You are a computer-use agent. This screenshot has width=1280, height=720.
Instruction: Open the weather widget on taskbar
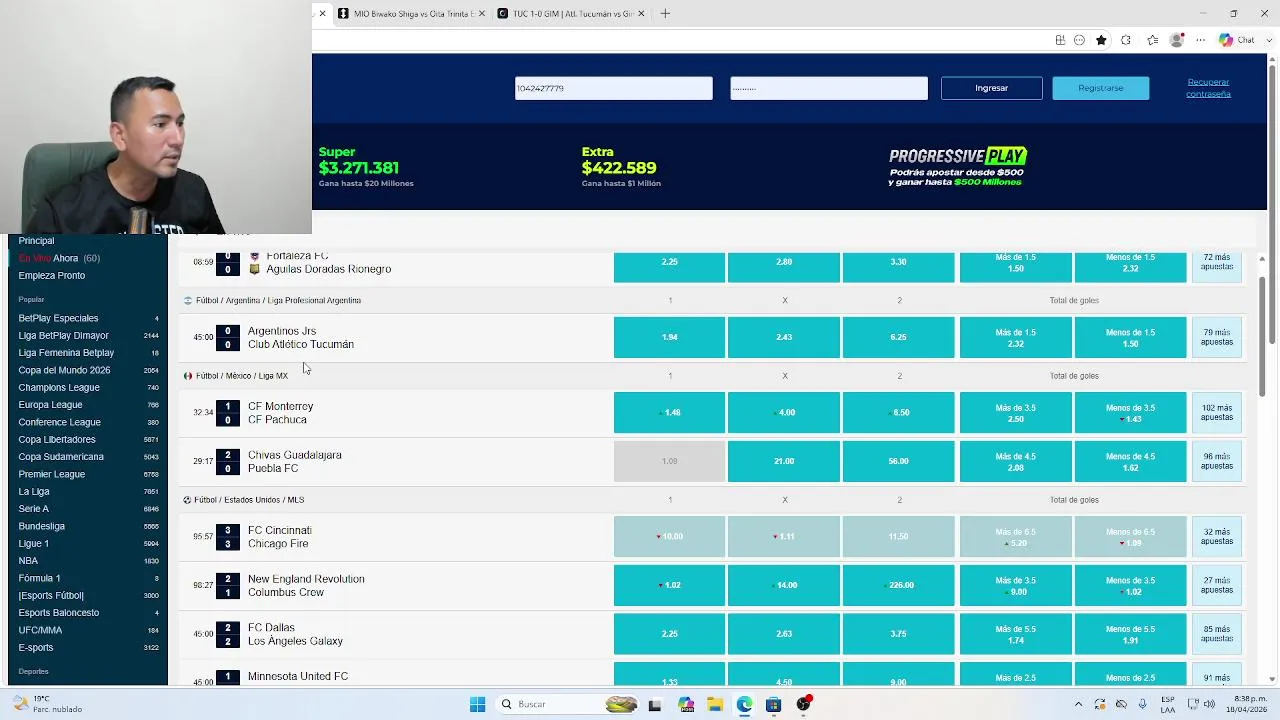tap(48, 704)
